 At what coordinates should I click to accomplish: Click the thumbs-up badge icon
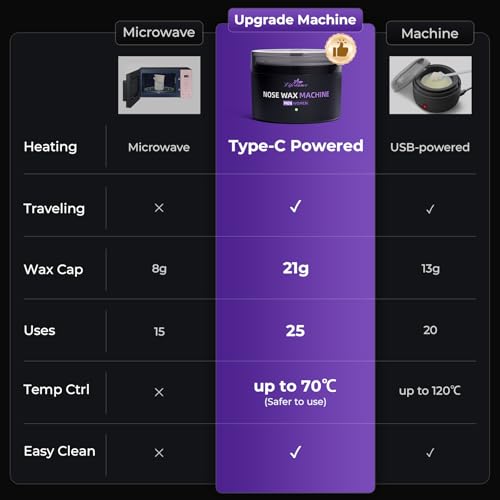coord(341,49)
